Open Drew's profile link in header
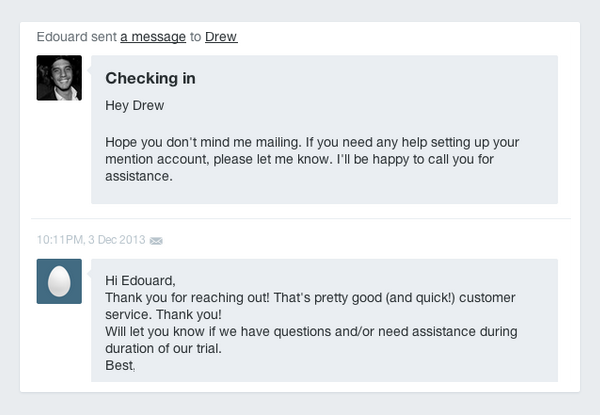Screen dimensions: 600x415 [221, 37]
